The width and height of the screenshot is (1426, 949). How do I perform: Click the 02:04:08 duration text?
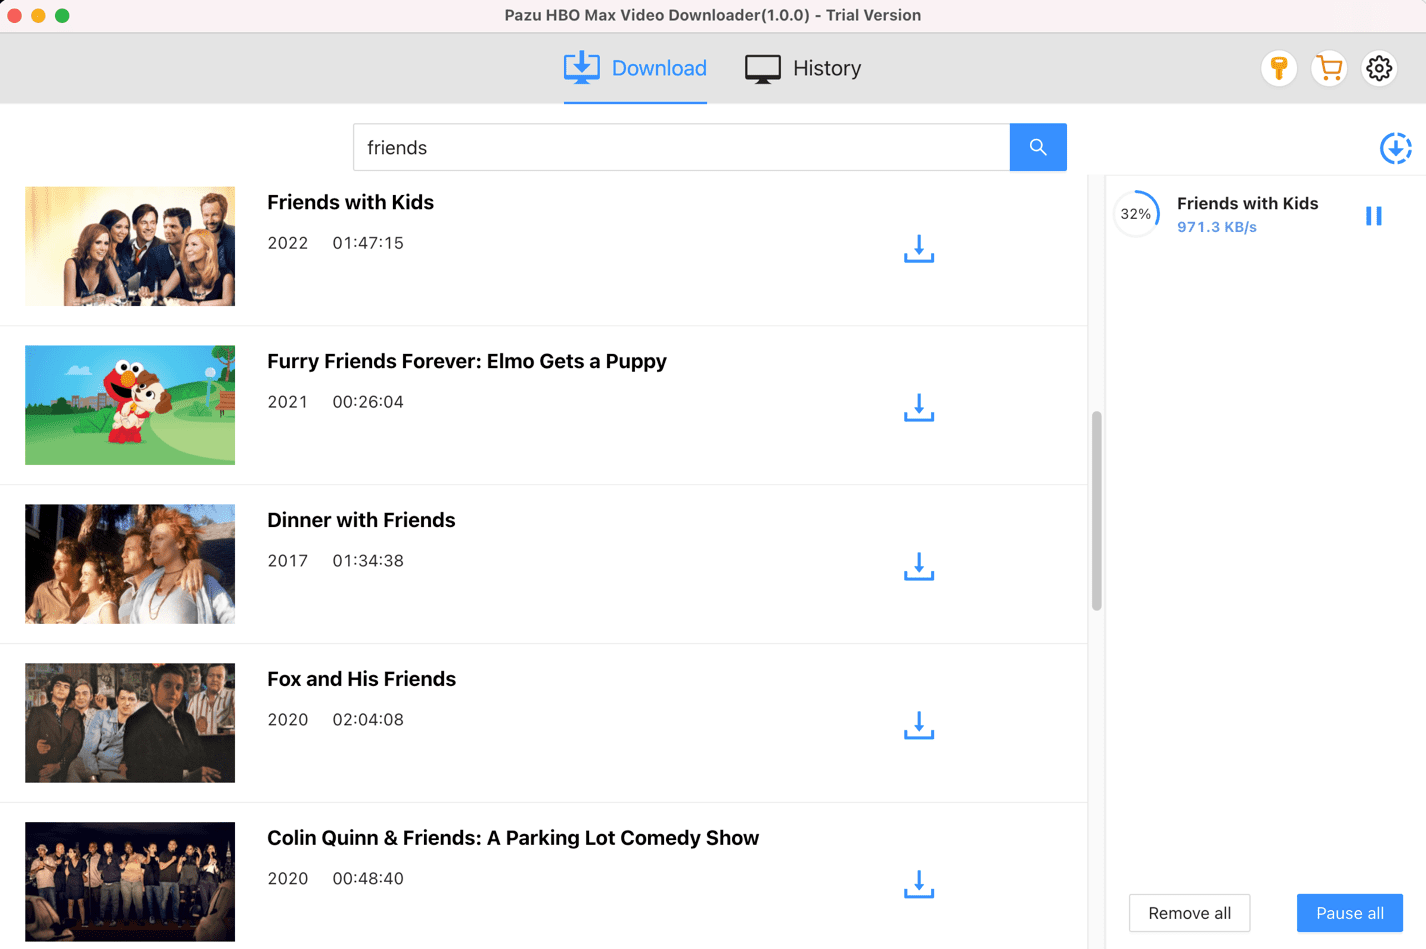(x=368, y=720)
